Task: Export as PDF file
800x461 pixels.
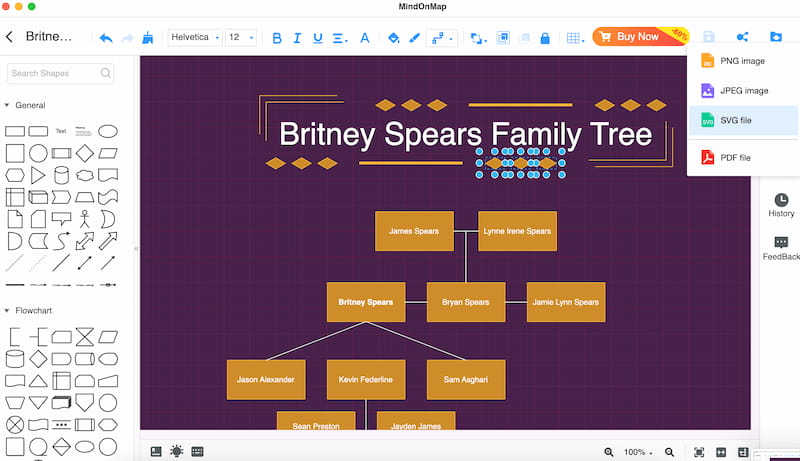Action: [743, 158]
